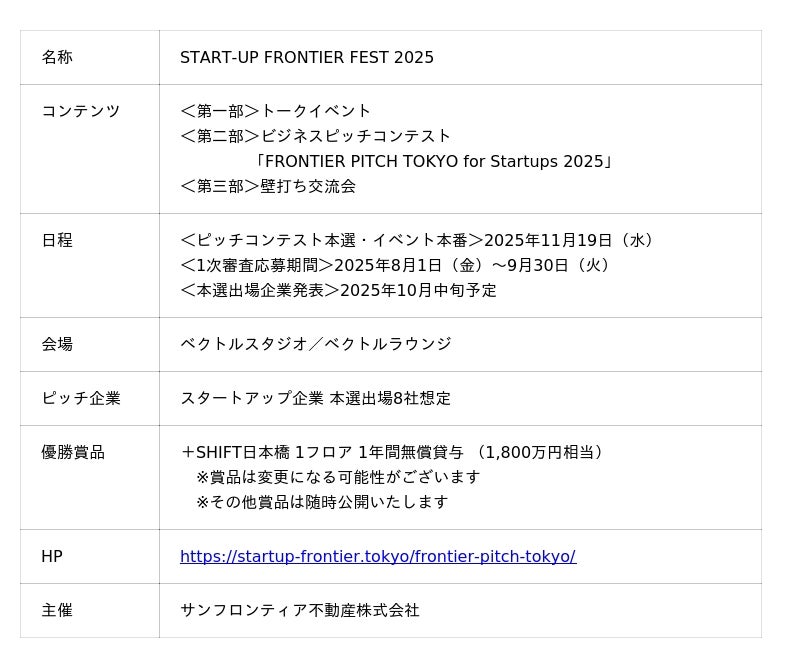This screenshot has height=668, width=800.
Task: Click the 2025年11月19日 event date line
Action: (x=417, y=240)
